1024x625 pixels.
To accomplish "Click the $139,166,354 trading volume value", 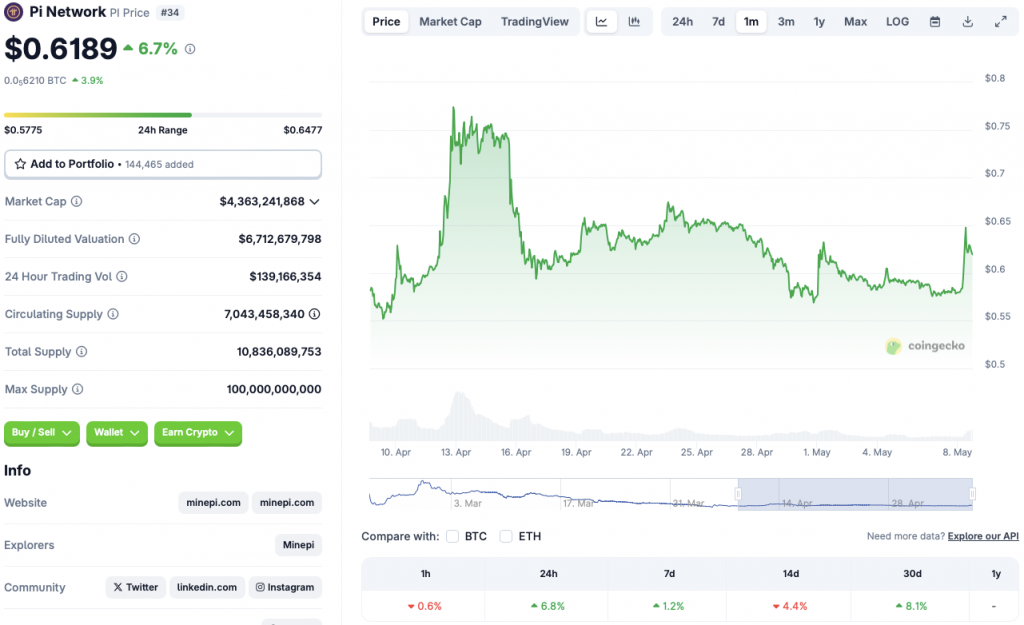I will pos(285,276).
